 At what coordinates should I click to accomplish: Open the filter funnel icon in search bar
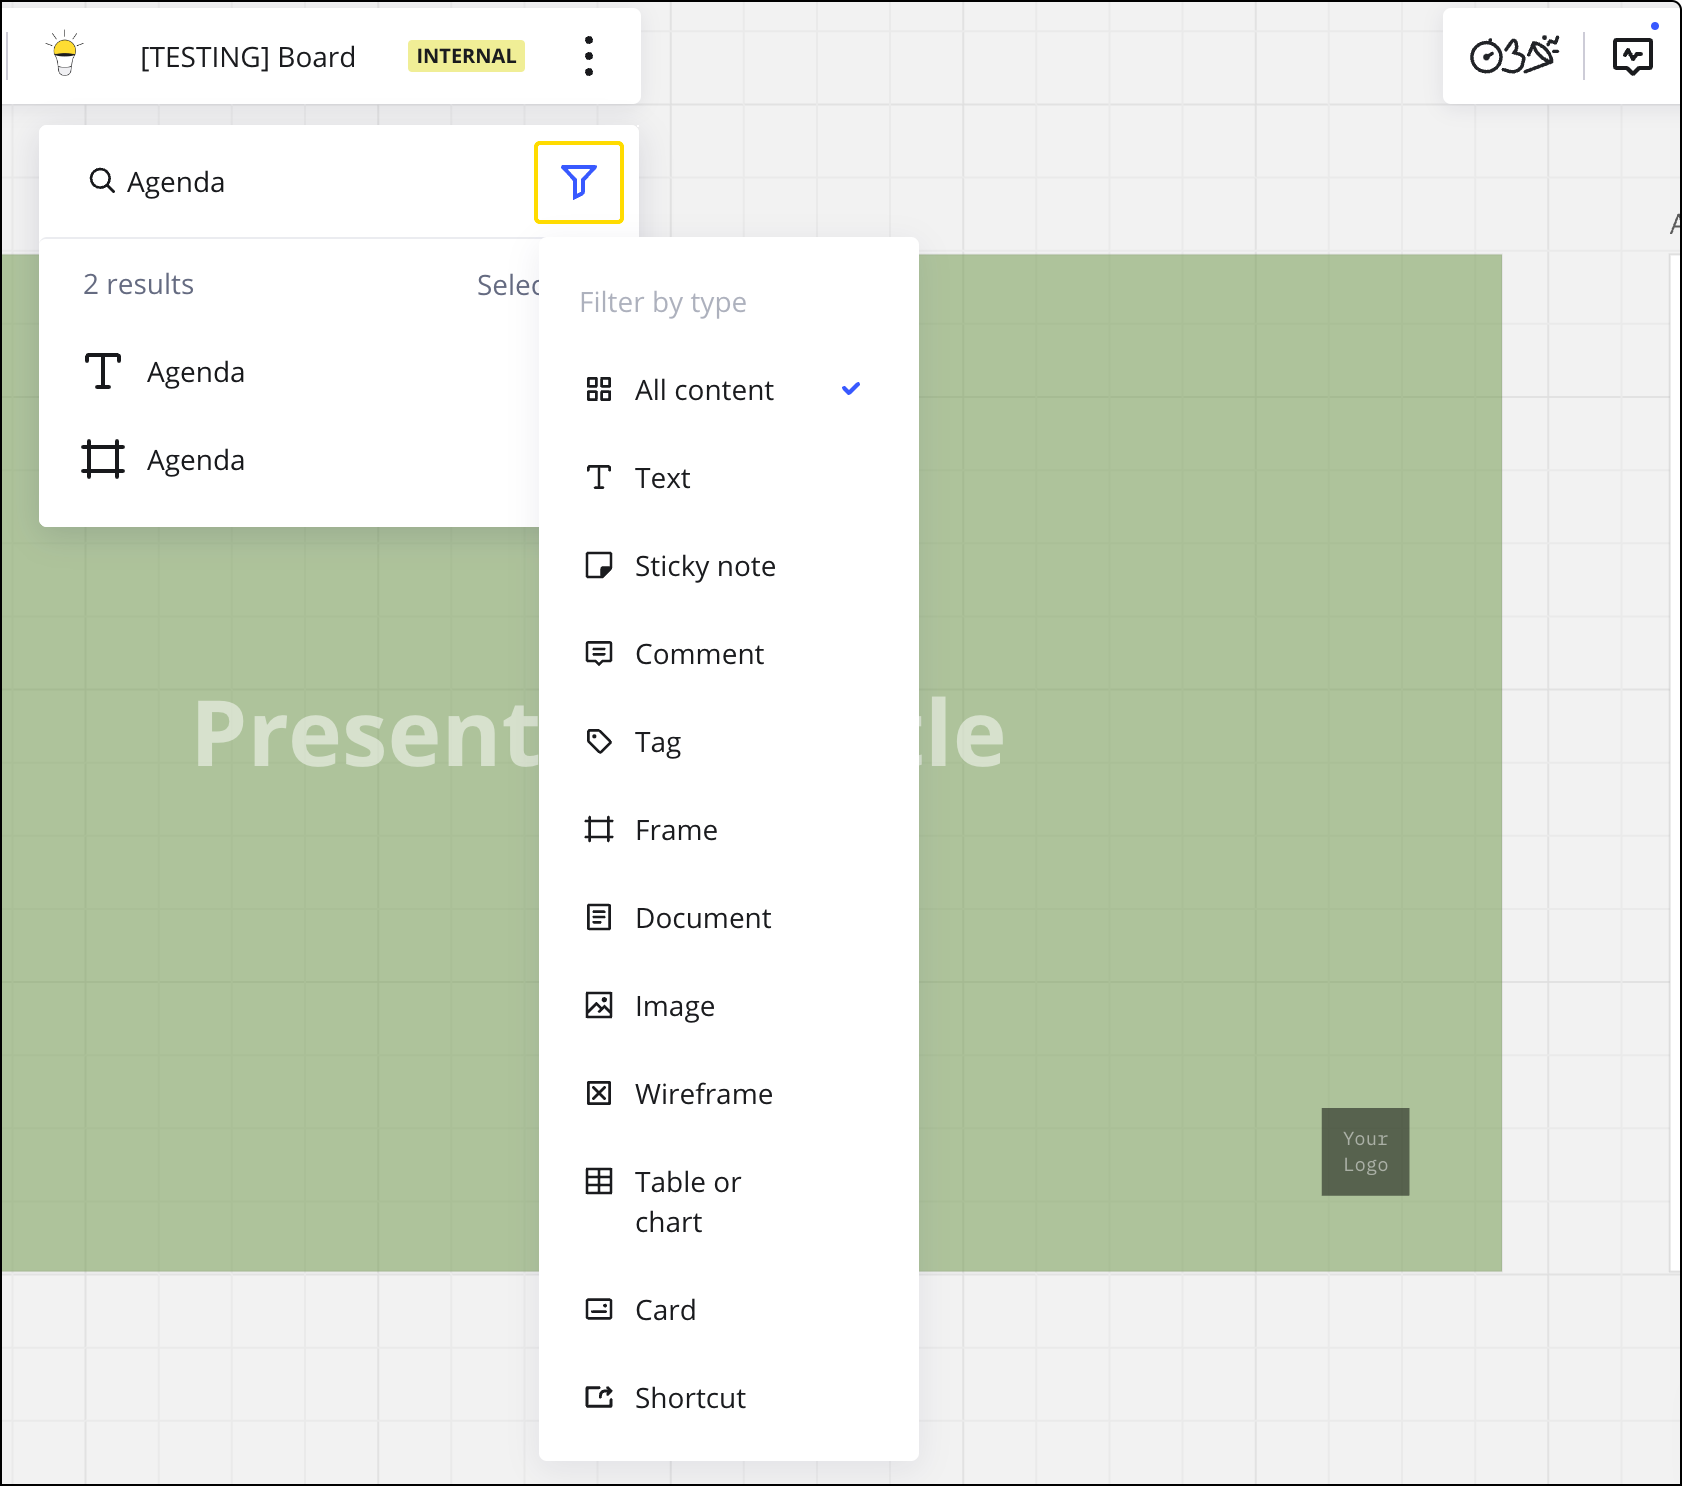point(579,181)
